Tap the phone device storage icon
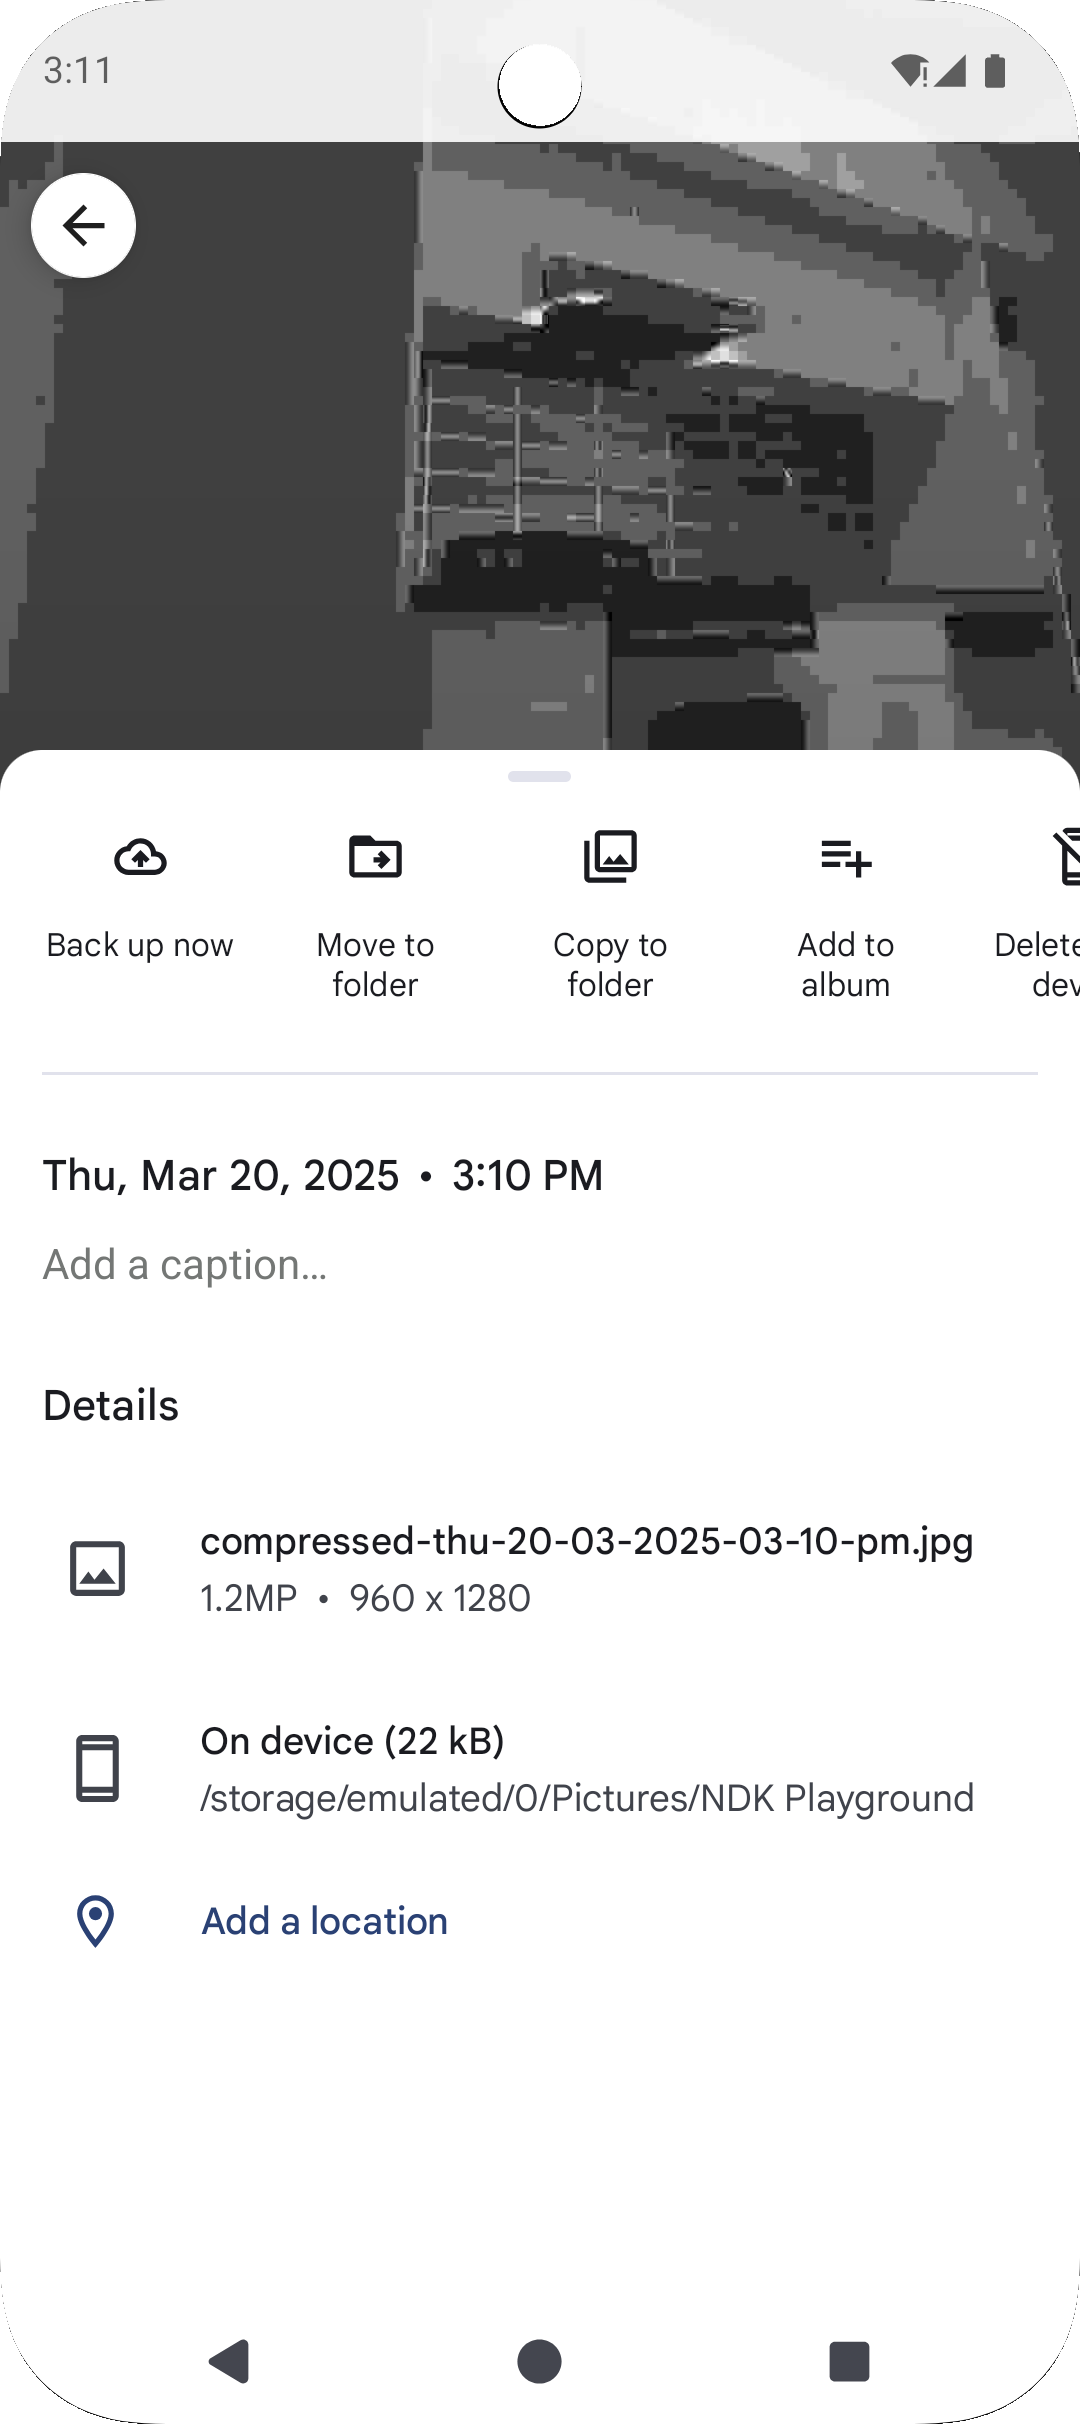 coord(97,1768)
